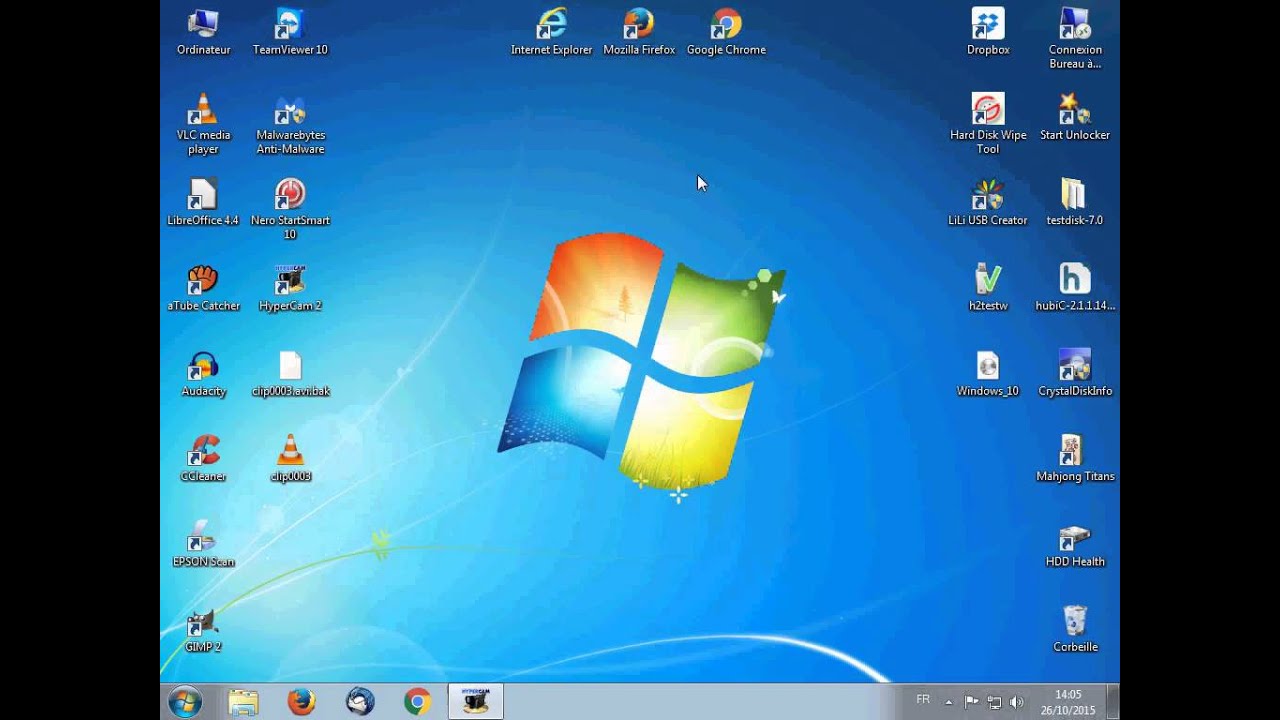Select the clip0003 VLC video file
This screenshot has width=1280, height=720.
tap(290, 459)
